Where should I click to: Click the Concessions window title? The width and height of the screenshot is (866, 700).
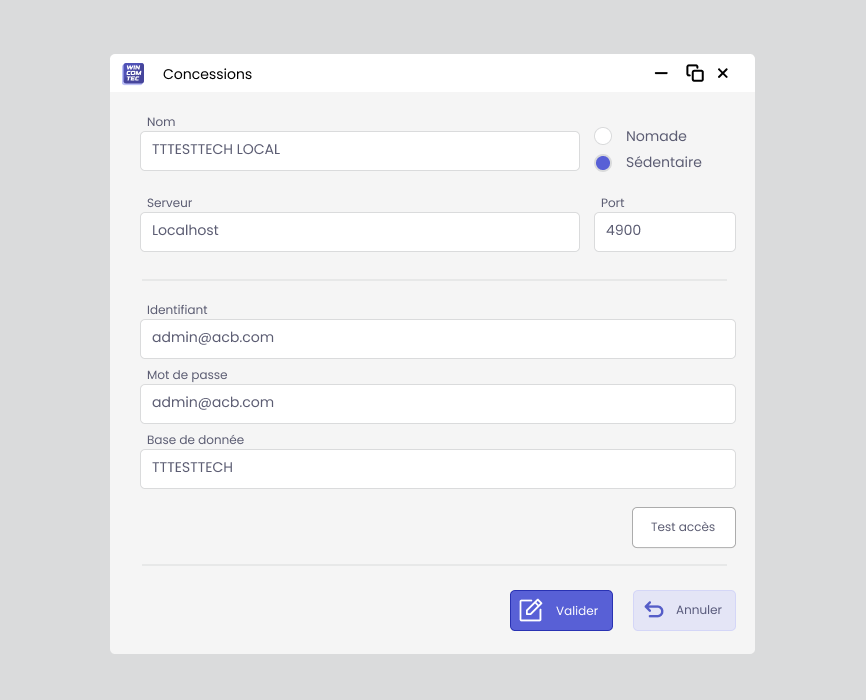click(x=207, y=74)
